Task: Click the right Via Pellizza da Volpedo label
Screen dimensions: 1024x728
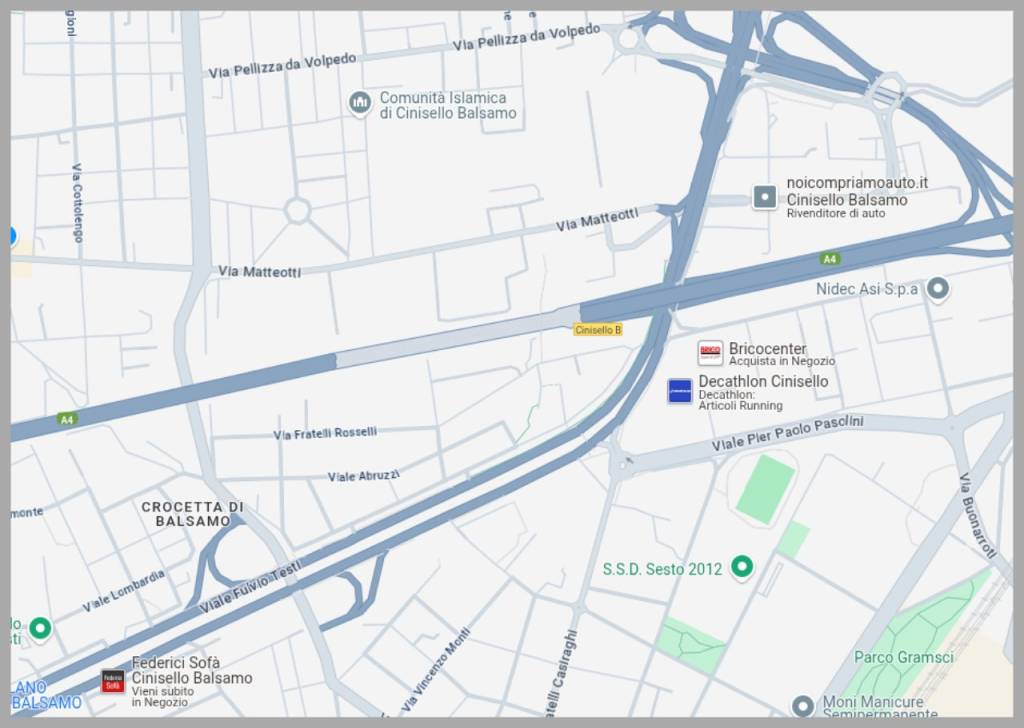Action: tap(526, 37)
